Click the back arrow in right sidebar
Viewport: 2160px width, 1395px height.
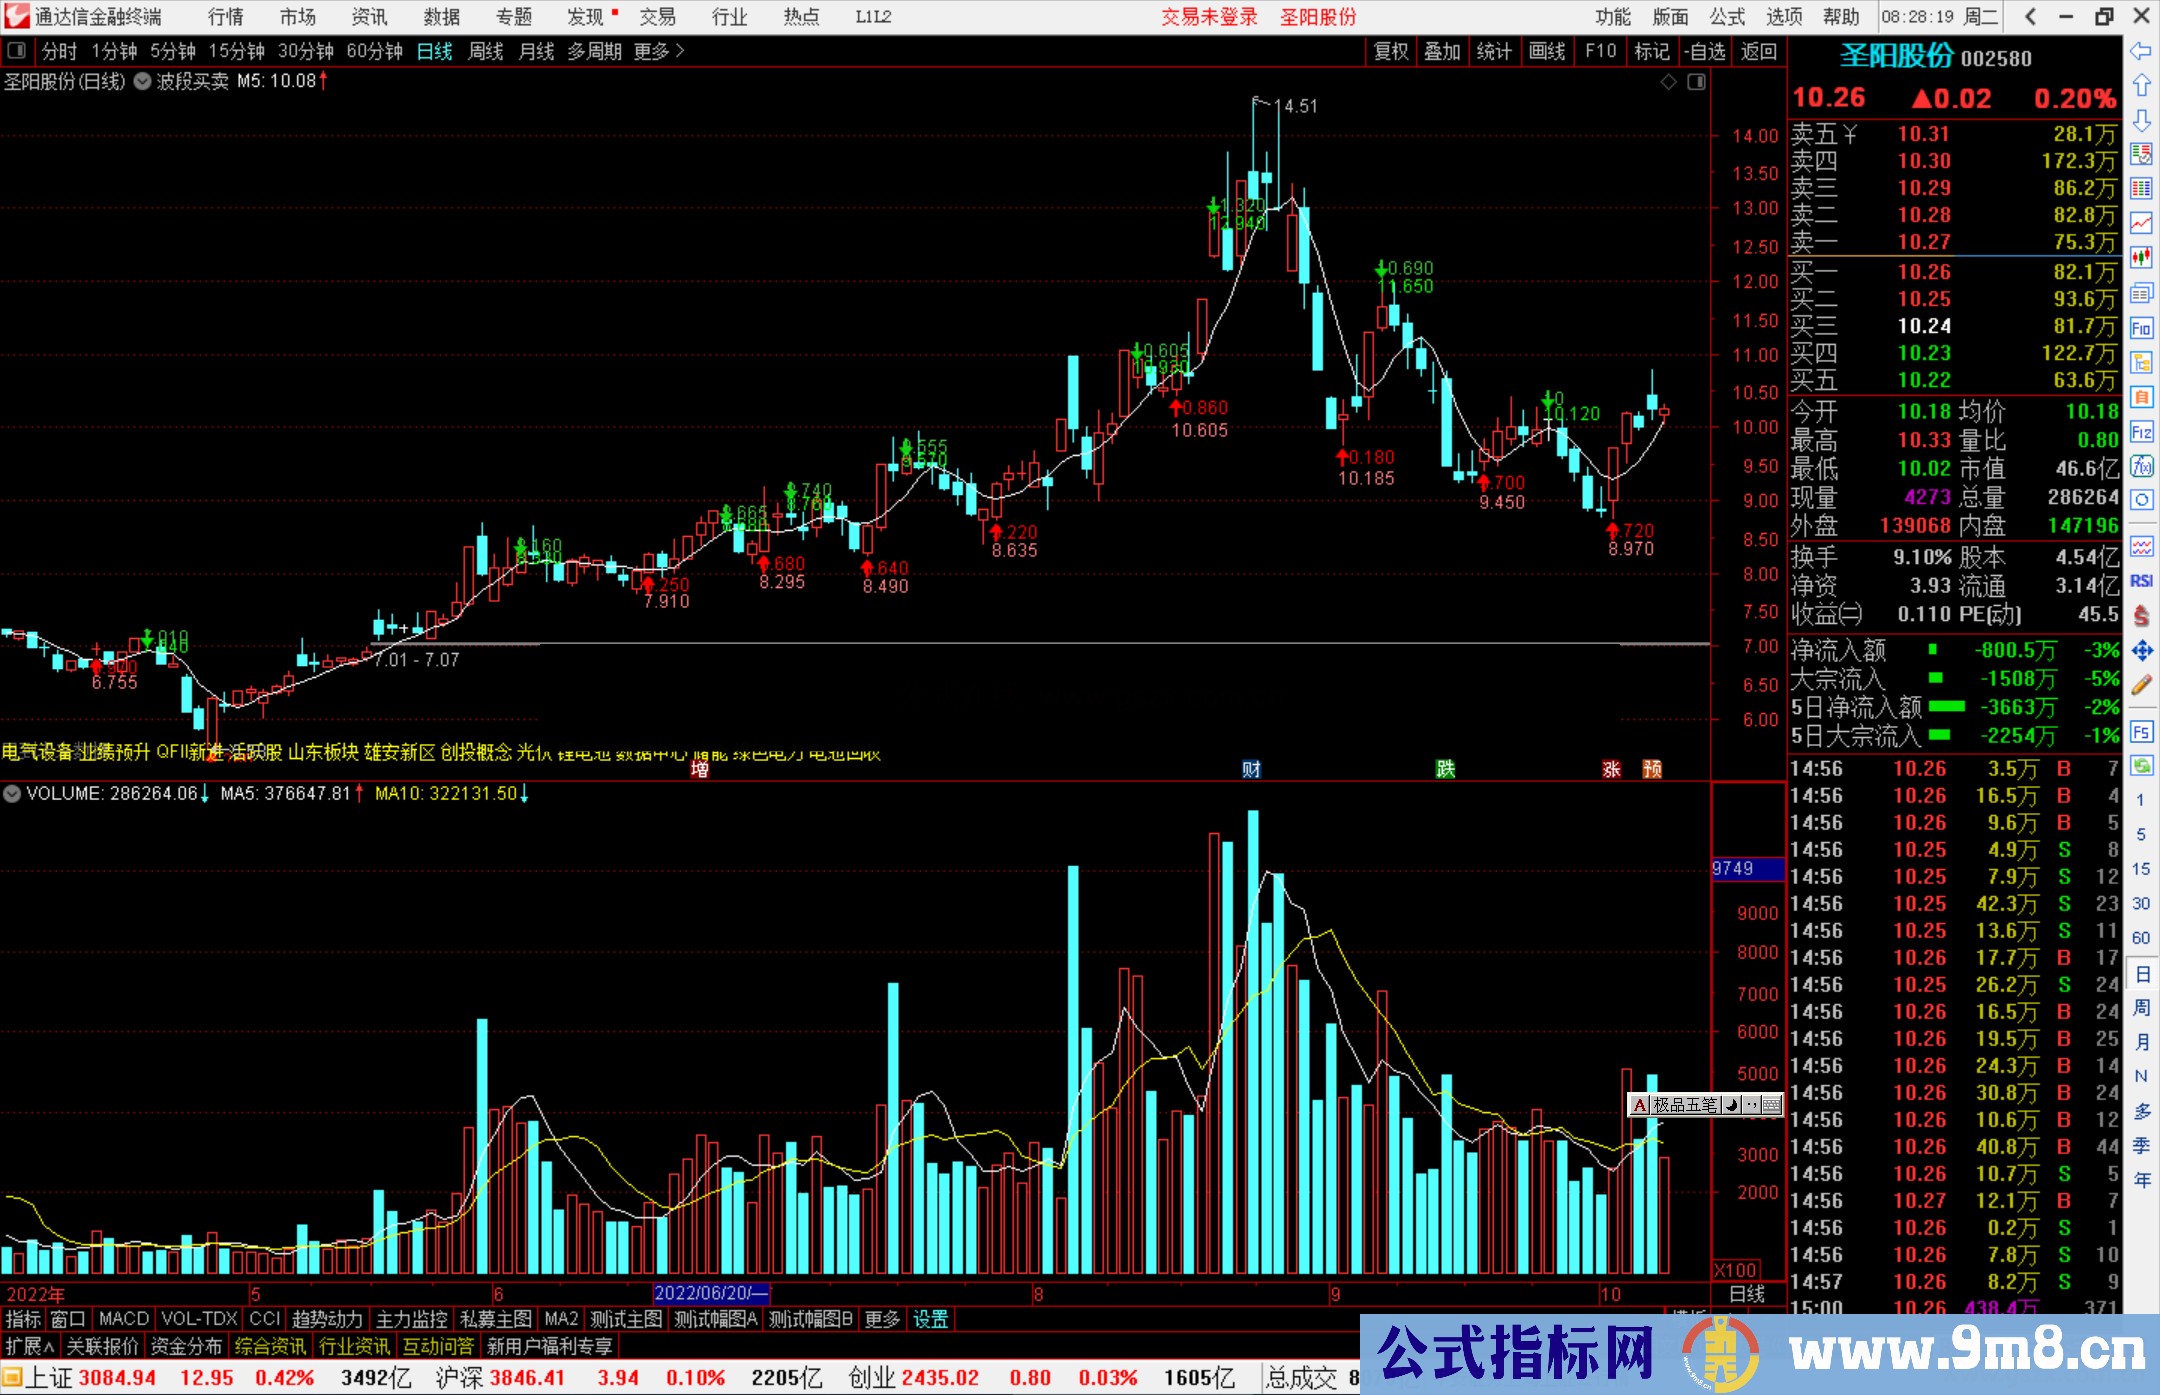pos(2141,51)
